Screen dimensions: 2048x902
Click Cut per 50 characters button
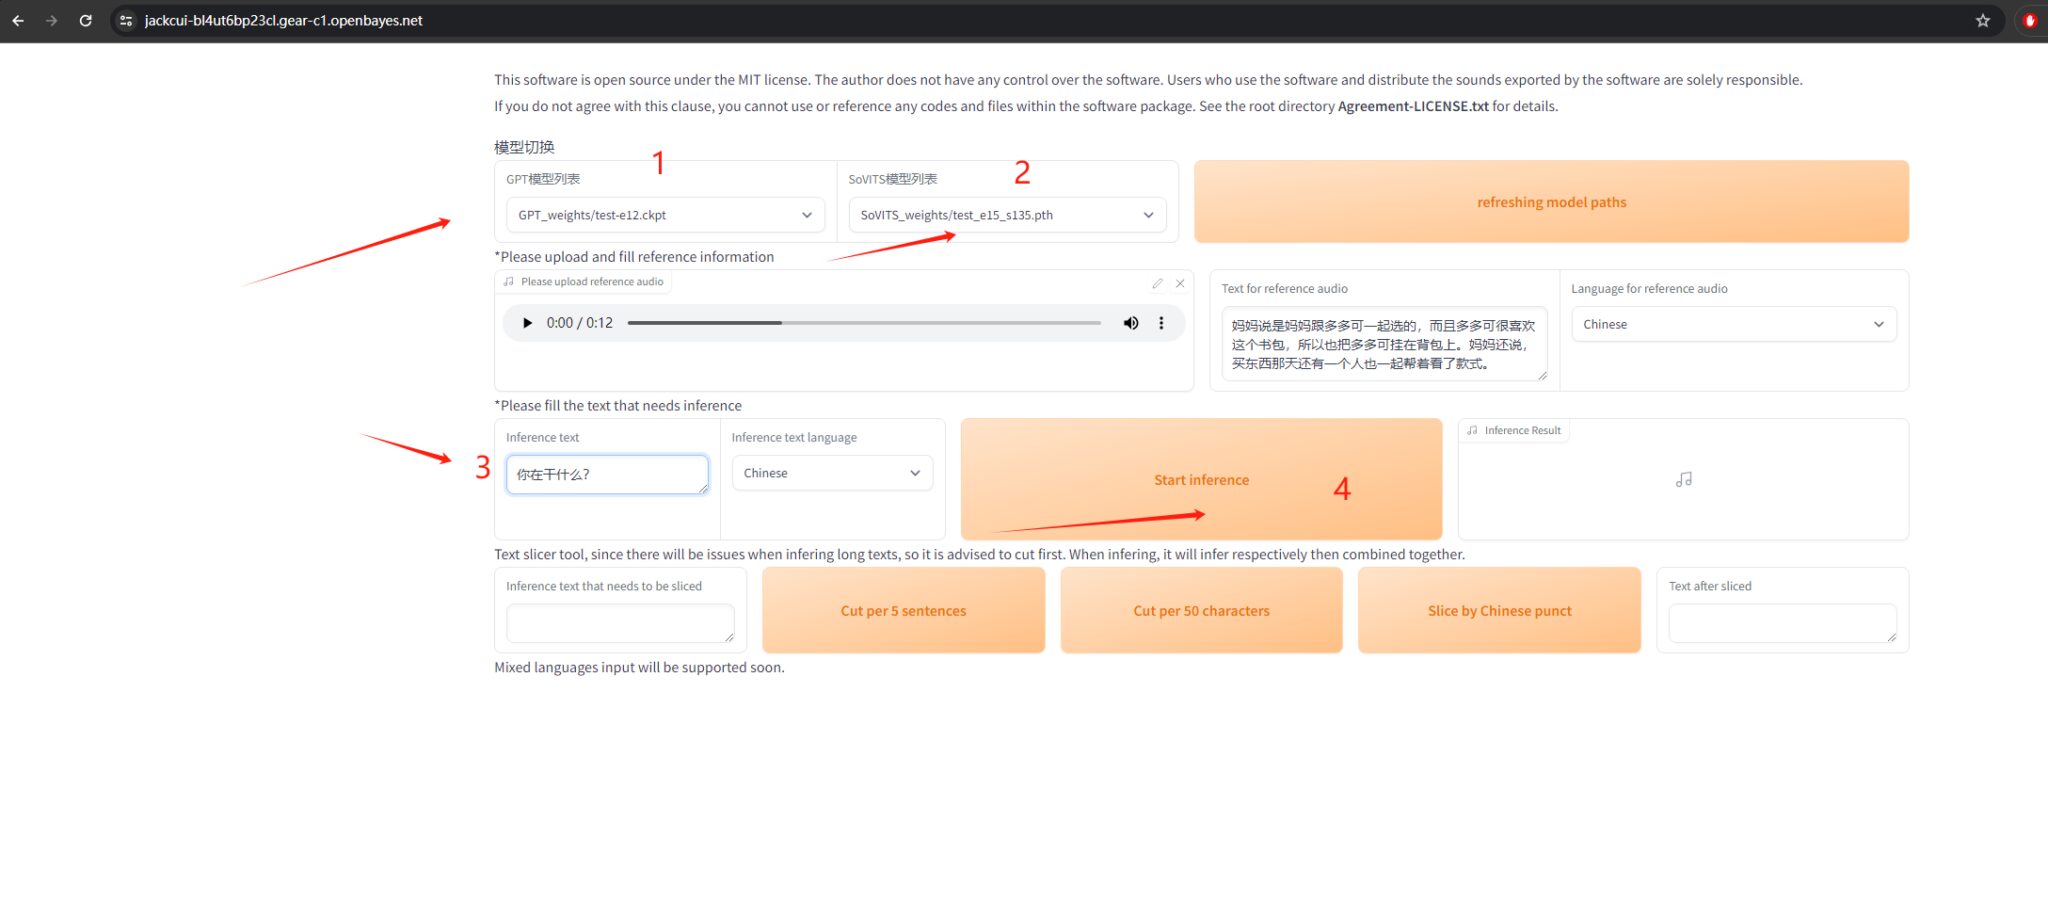coord(1201,611)
